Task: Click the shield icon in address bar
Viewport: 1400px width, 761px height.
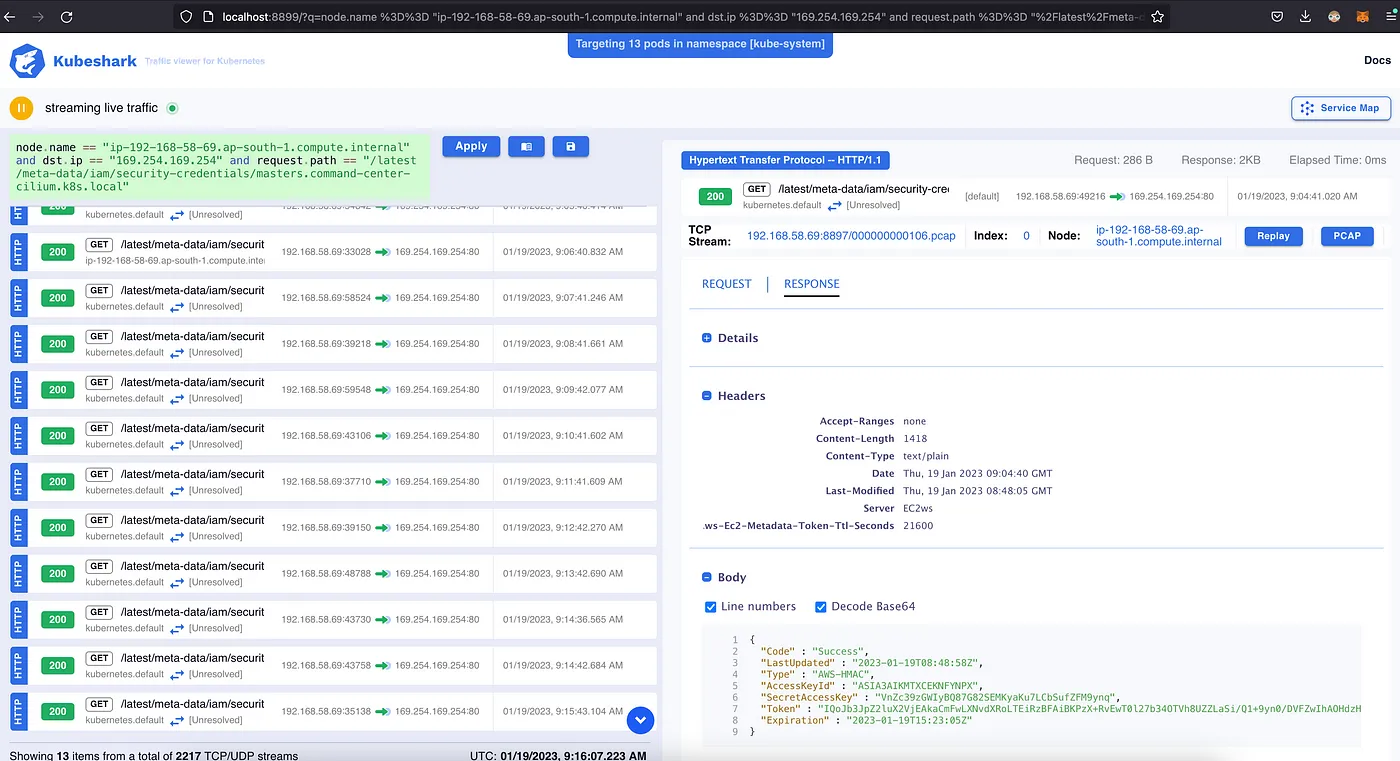Action: (x=185, y=17)
